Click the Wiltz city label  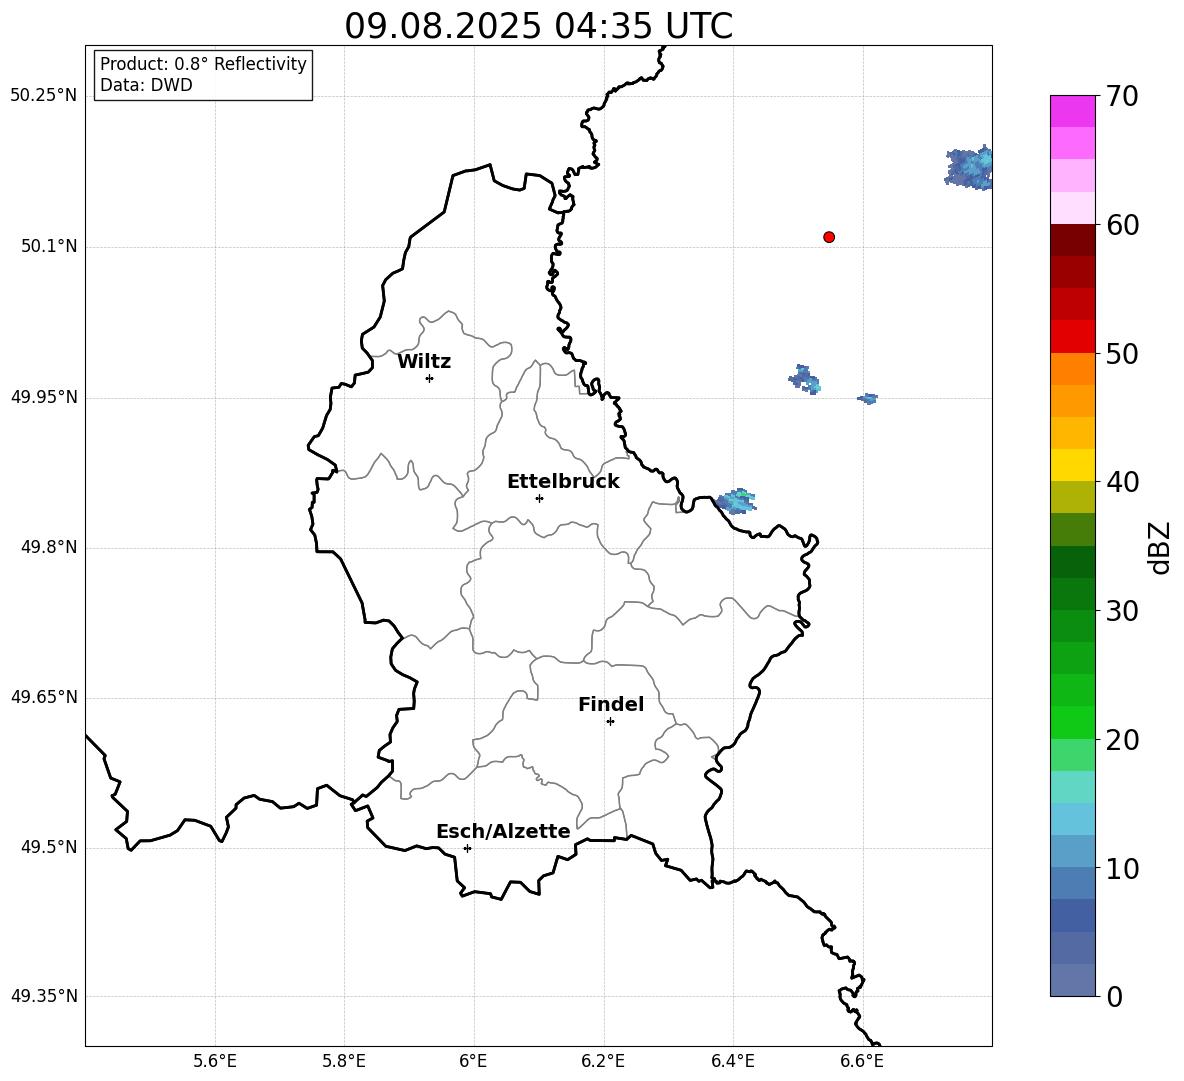[x=424, y=362]
